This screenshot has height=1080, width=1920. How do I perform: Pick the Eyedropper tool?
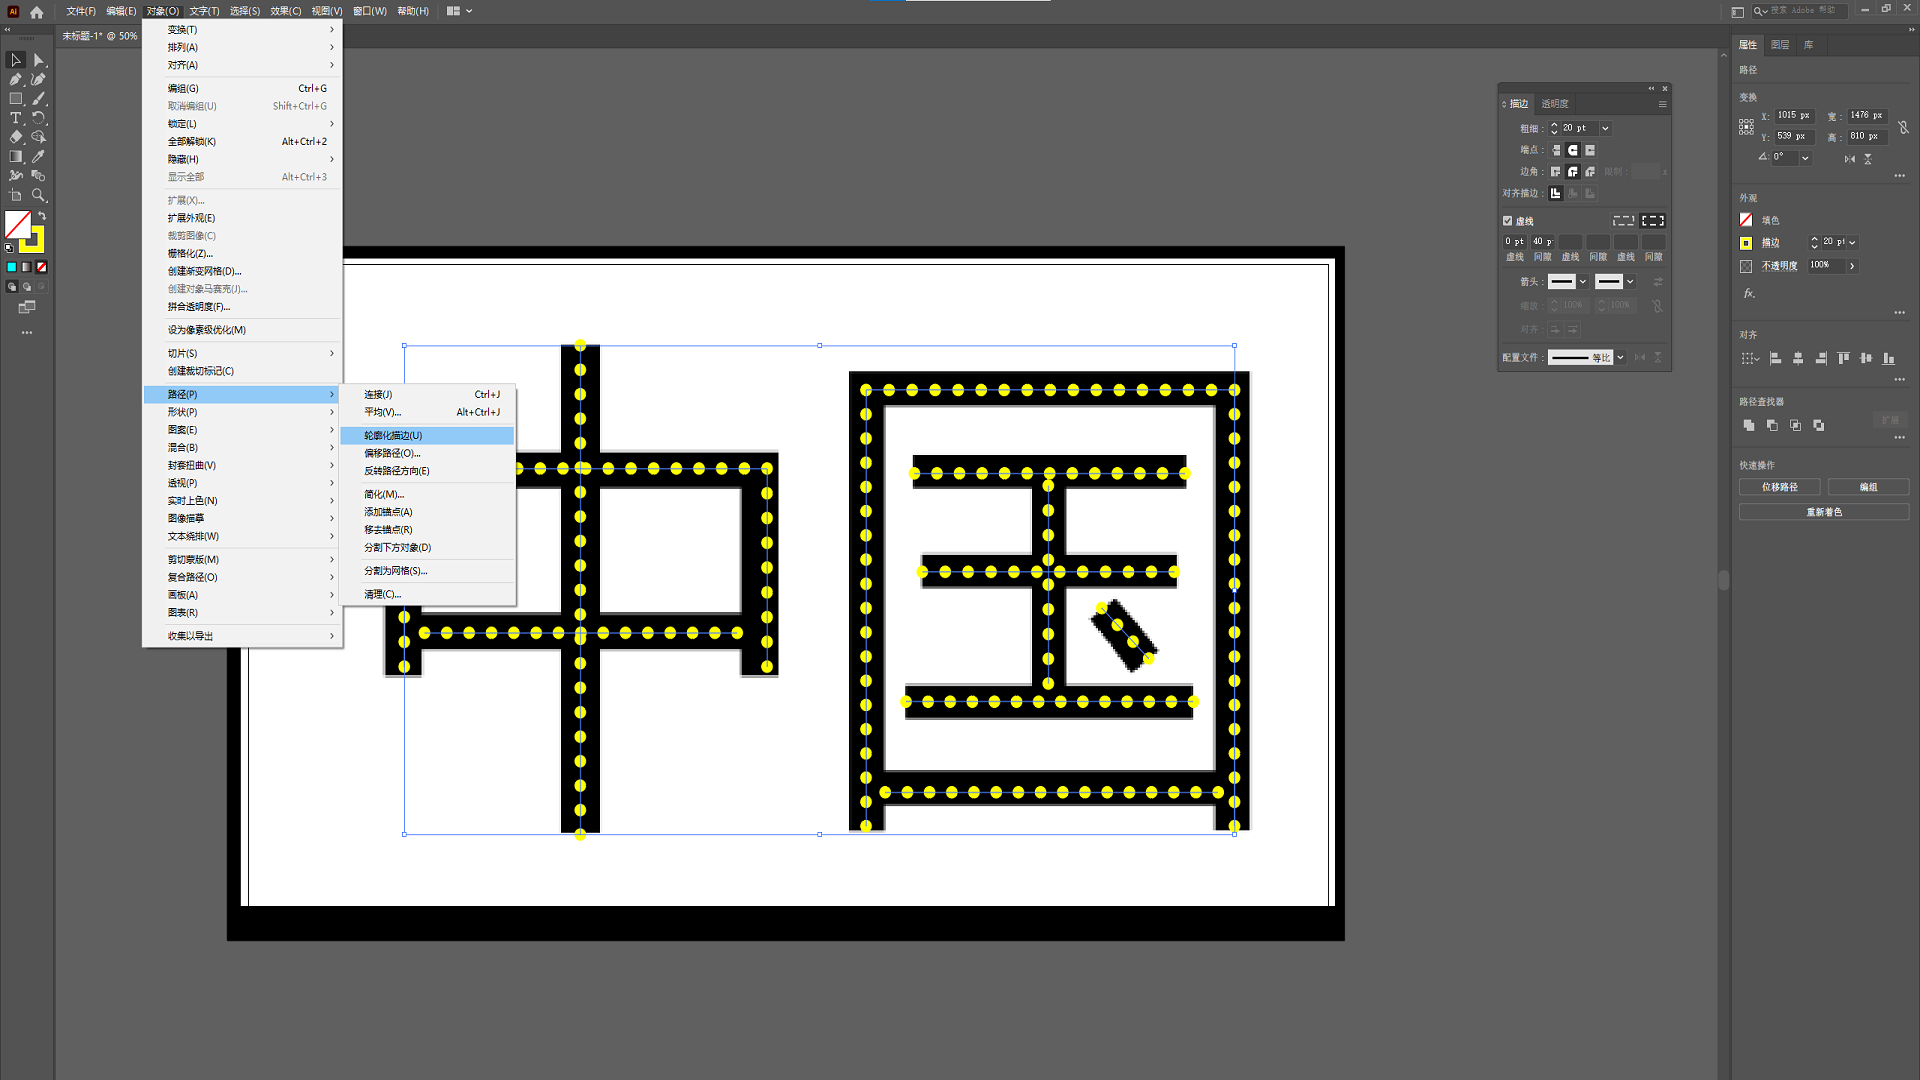[x=38, y=156]
